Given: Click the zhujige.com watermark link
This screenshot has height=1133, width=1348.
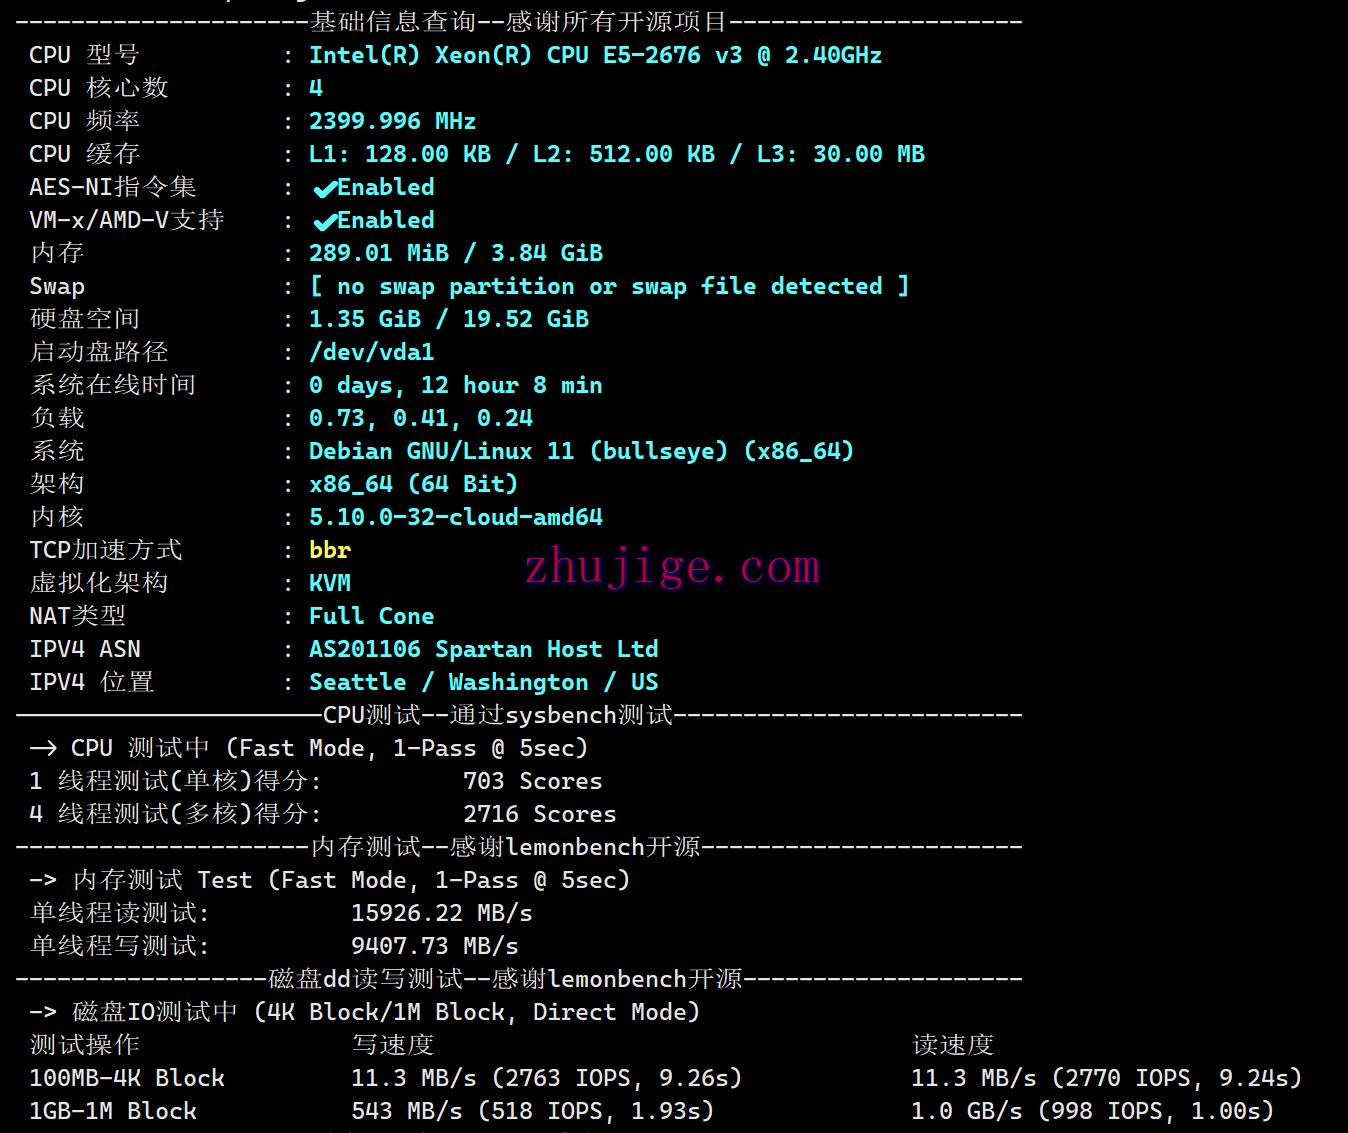Looking at the screenshot, I should (672, 567).
